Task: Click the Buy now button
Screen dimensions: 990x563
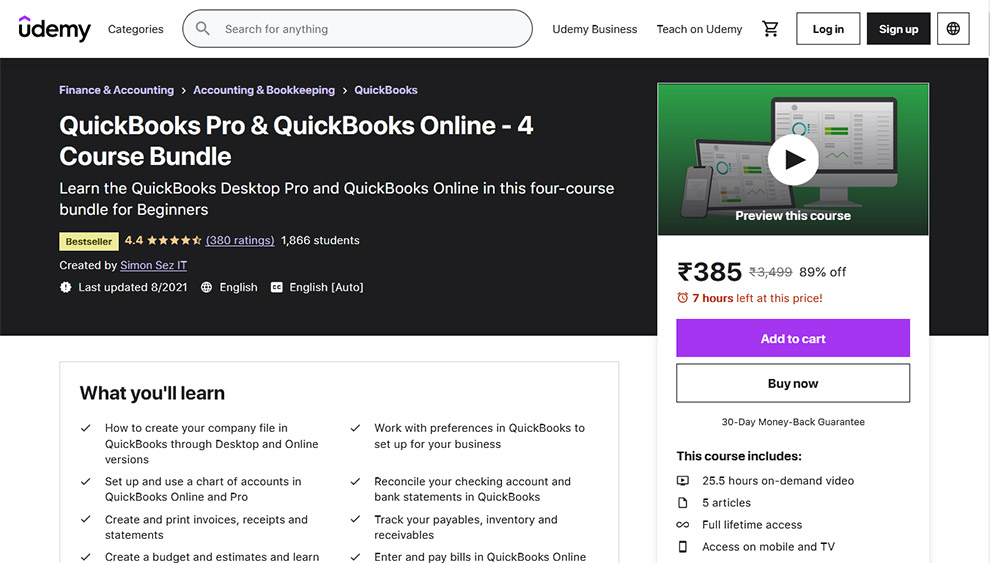Action: (x=793, y=383)
